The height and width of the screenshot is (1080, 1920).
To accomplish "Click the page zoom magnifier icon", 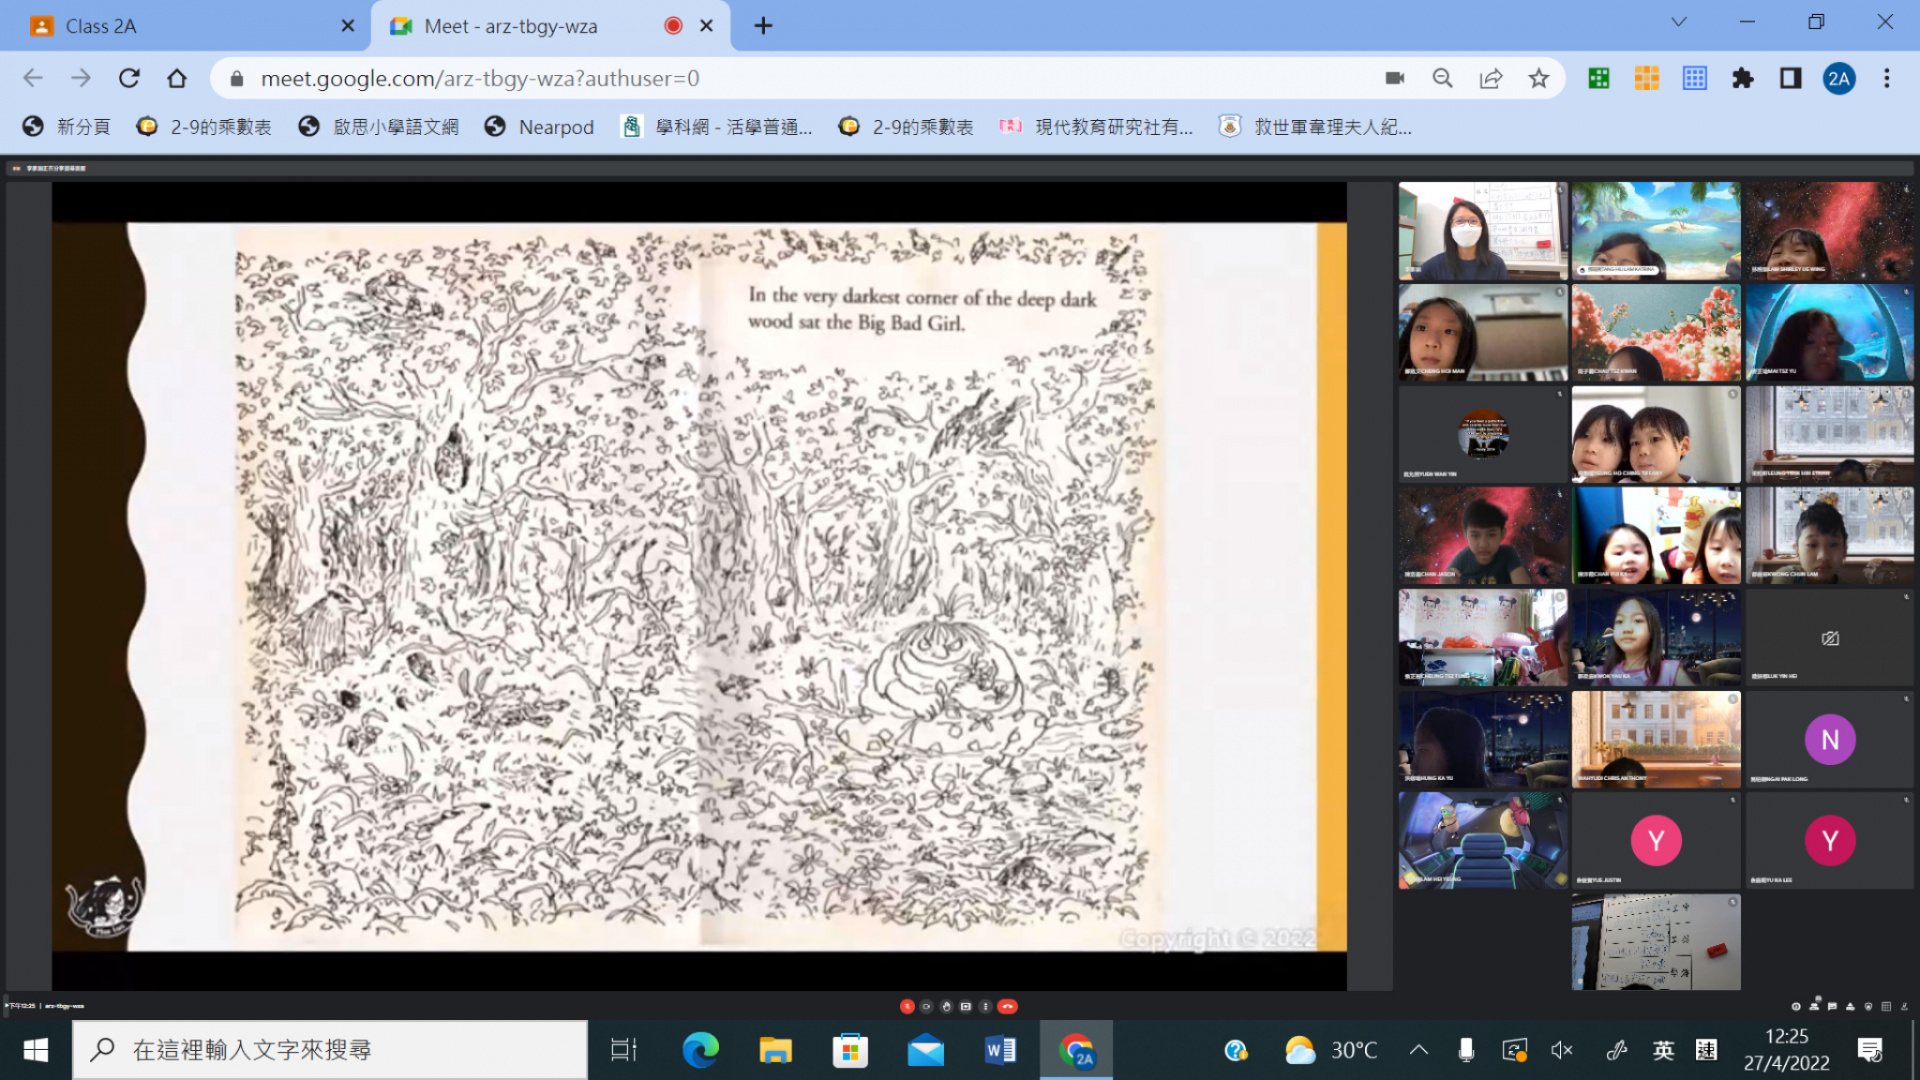I will (1442, 78).
